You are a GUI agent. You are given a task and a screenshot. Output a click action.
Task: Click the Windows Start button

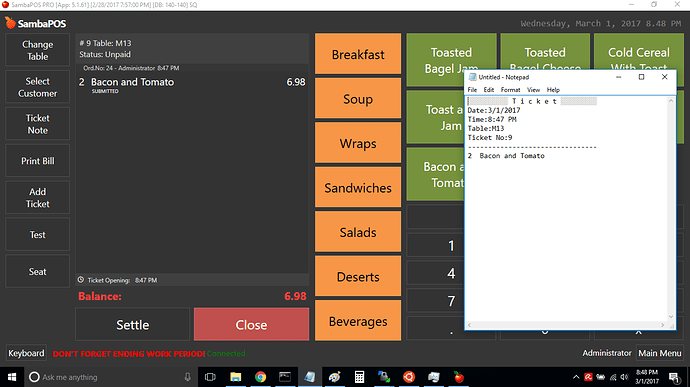[12, 377]
